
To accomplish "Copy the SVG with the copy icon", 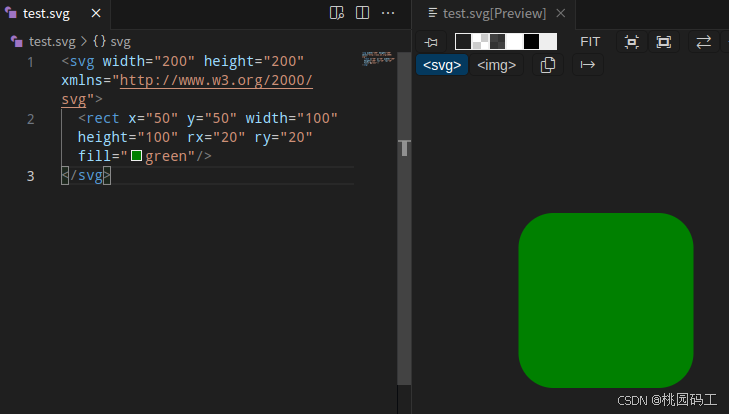I will tap(548, 65).
